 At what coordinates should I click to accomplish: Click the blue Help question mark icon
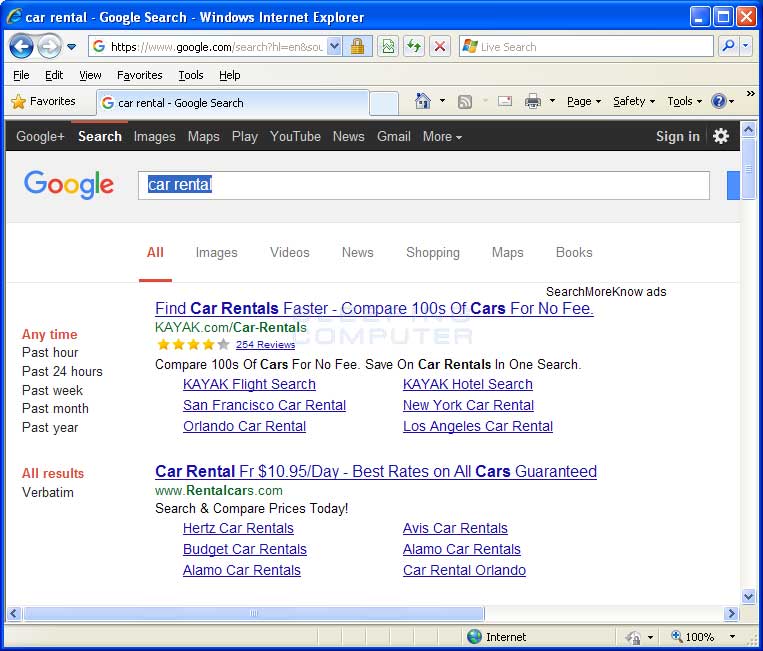click(718, 101)
